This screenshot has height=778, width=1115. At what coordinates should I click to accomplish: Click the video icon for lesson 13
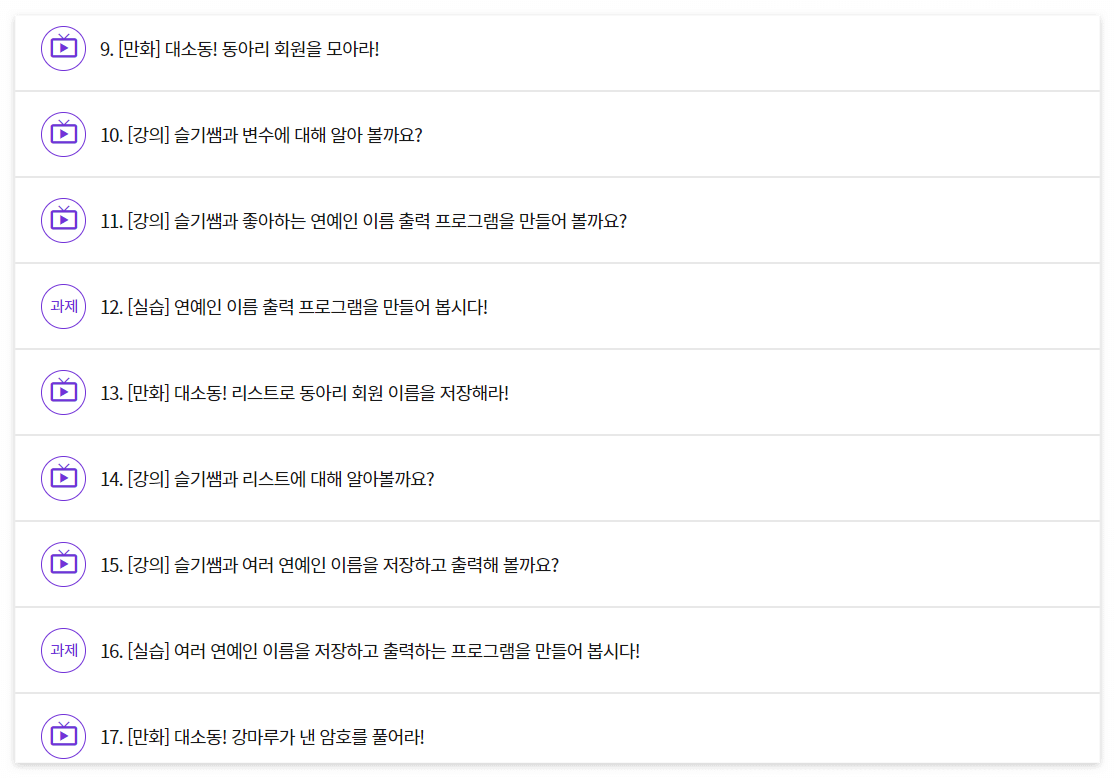pyautogui.click(x=62, y=392)
